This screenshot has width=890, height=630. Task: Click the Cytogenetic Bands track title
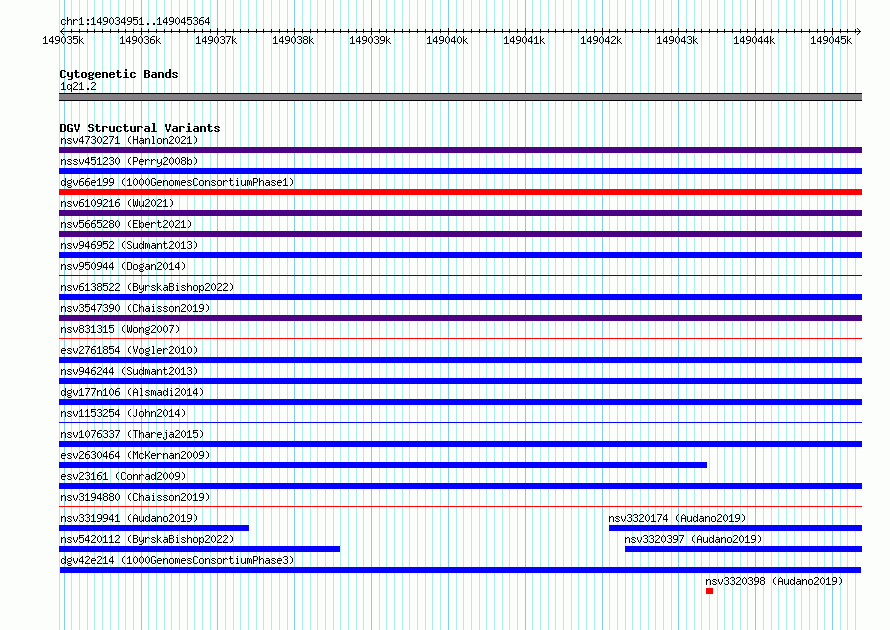pyautogui.click(x=119, y=74)
